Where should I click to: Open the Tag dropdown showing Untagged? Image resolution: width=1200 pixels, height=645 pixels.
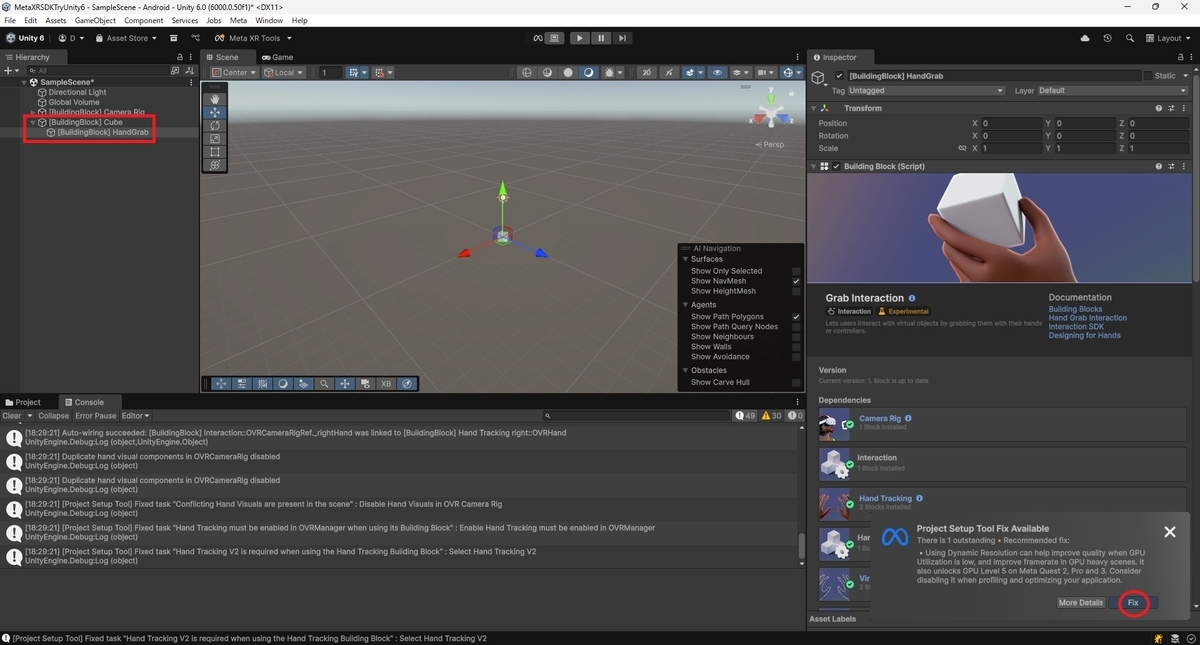[x=925, y=90]
